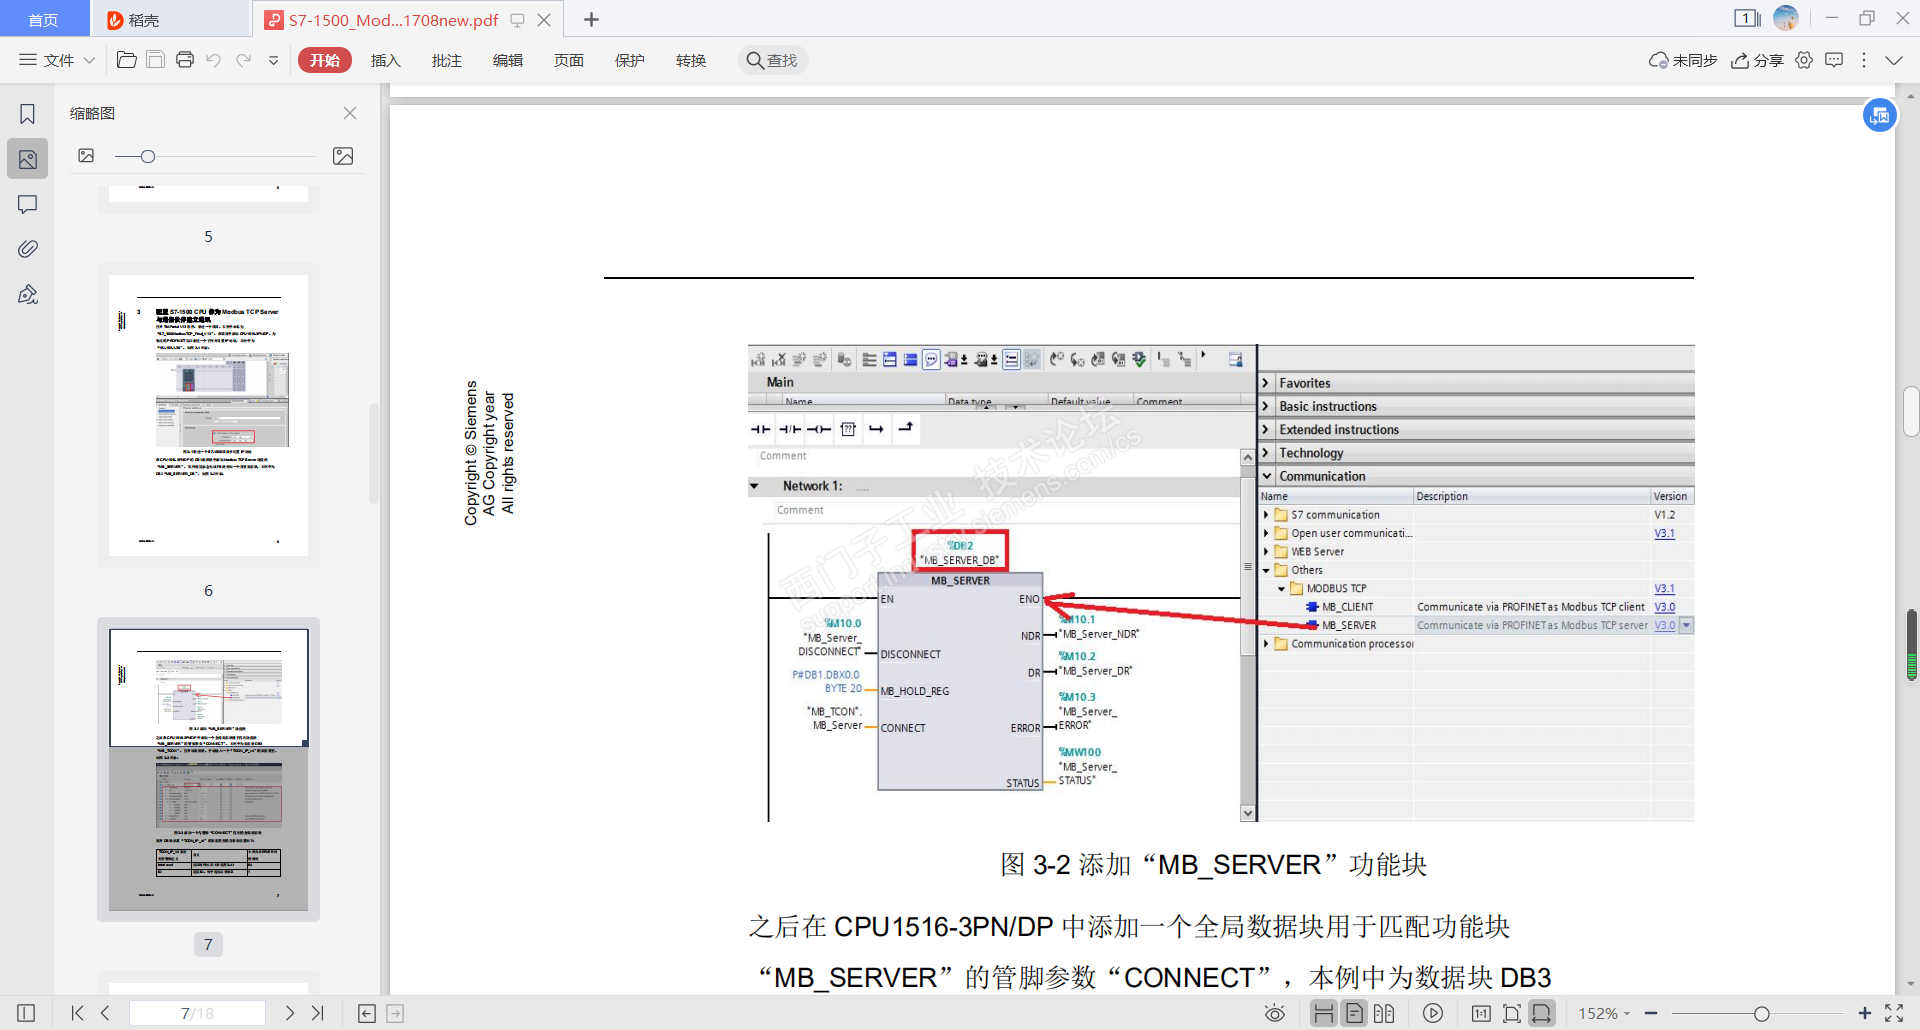Shrink thumbnails with small image icon
This screenshot has width=1920, height=1030.
click(86, 156)
